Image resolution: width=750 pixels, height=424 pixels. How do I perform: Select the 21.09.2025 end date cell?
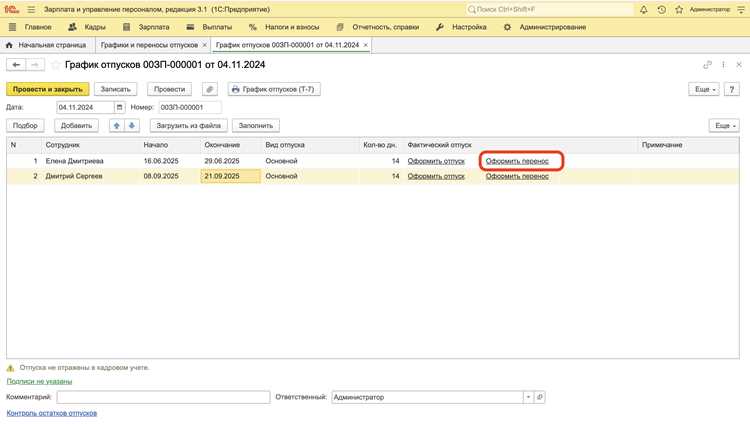(231, 176)
